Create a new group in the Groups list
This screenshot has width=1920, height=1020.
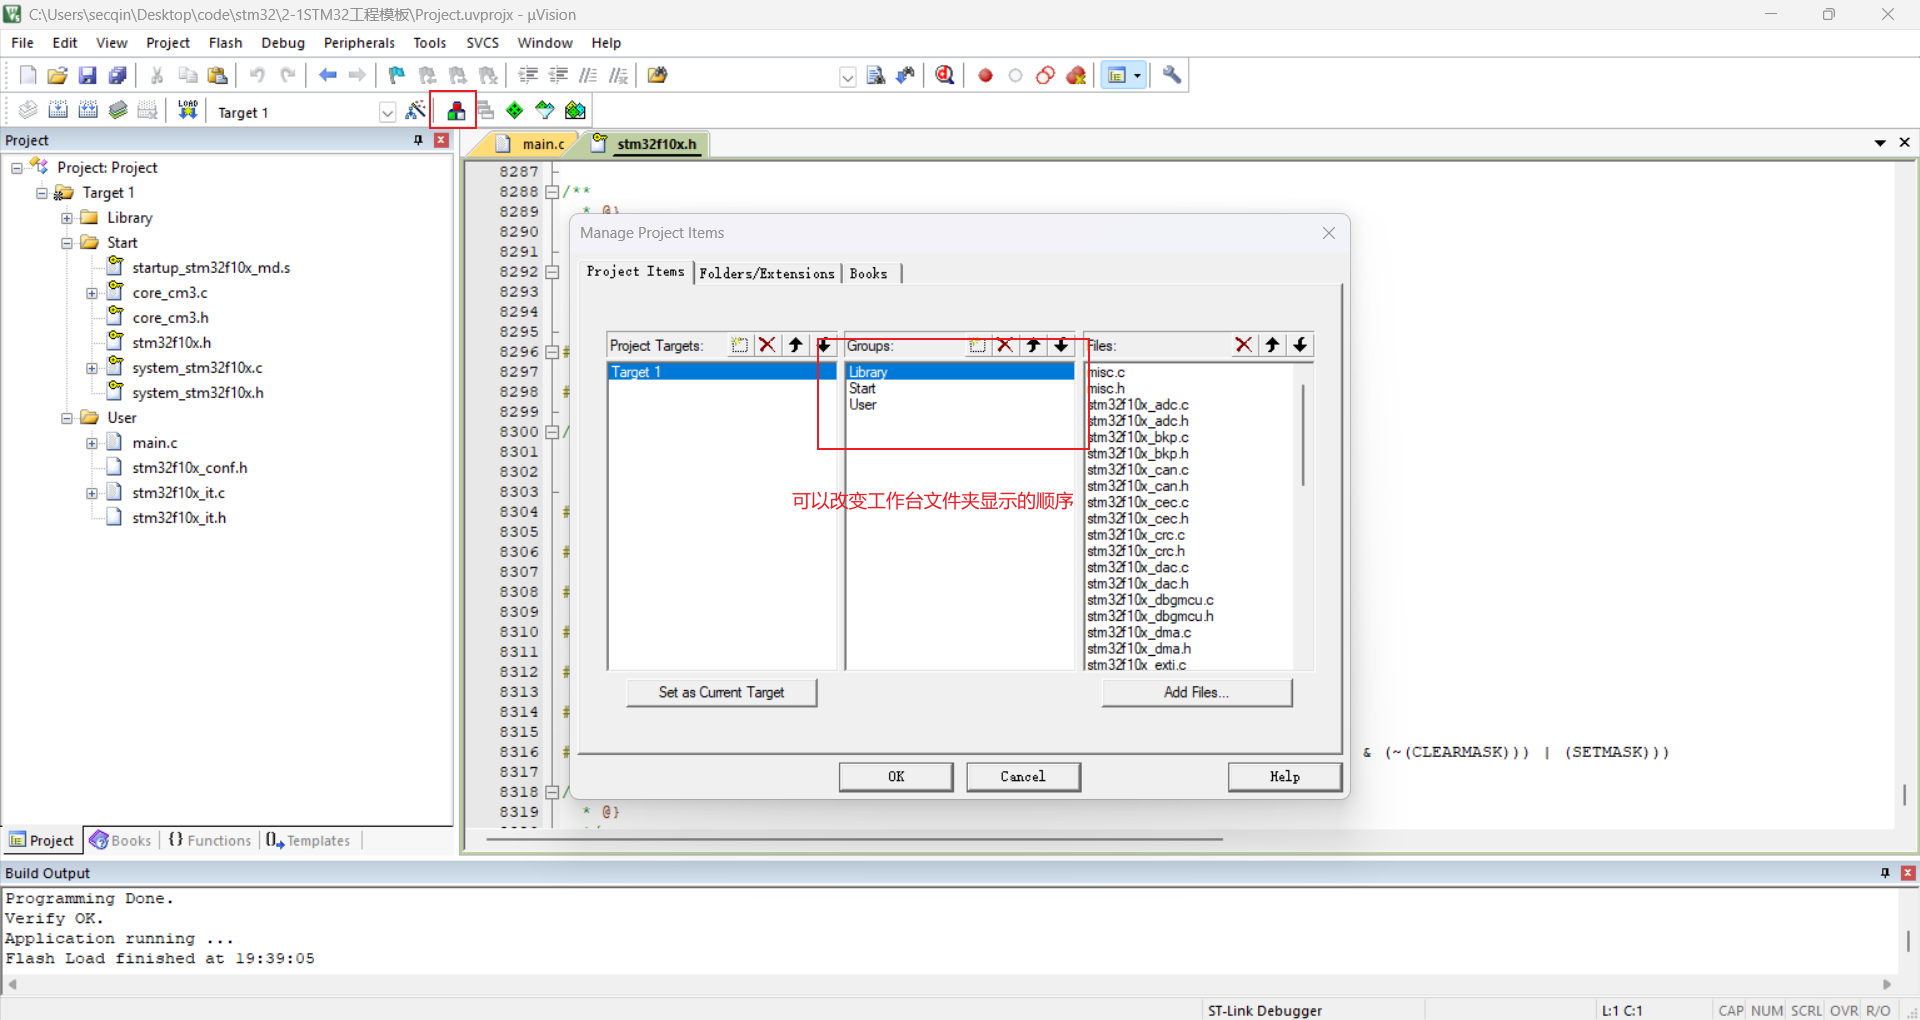(977, 345)
